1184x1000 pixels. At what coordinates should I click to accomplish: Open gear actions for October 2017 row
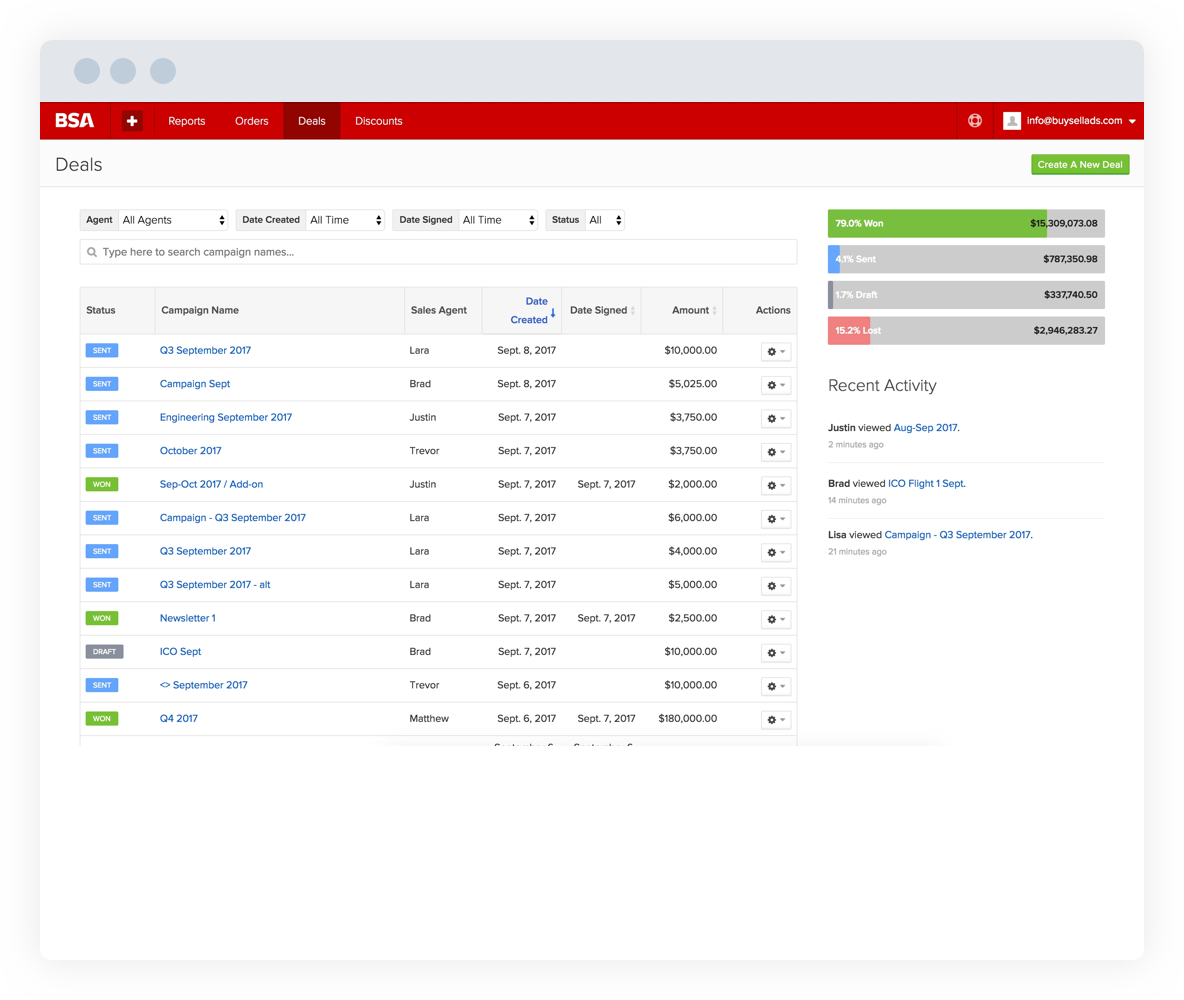[776, 452]
